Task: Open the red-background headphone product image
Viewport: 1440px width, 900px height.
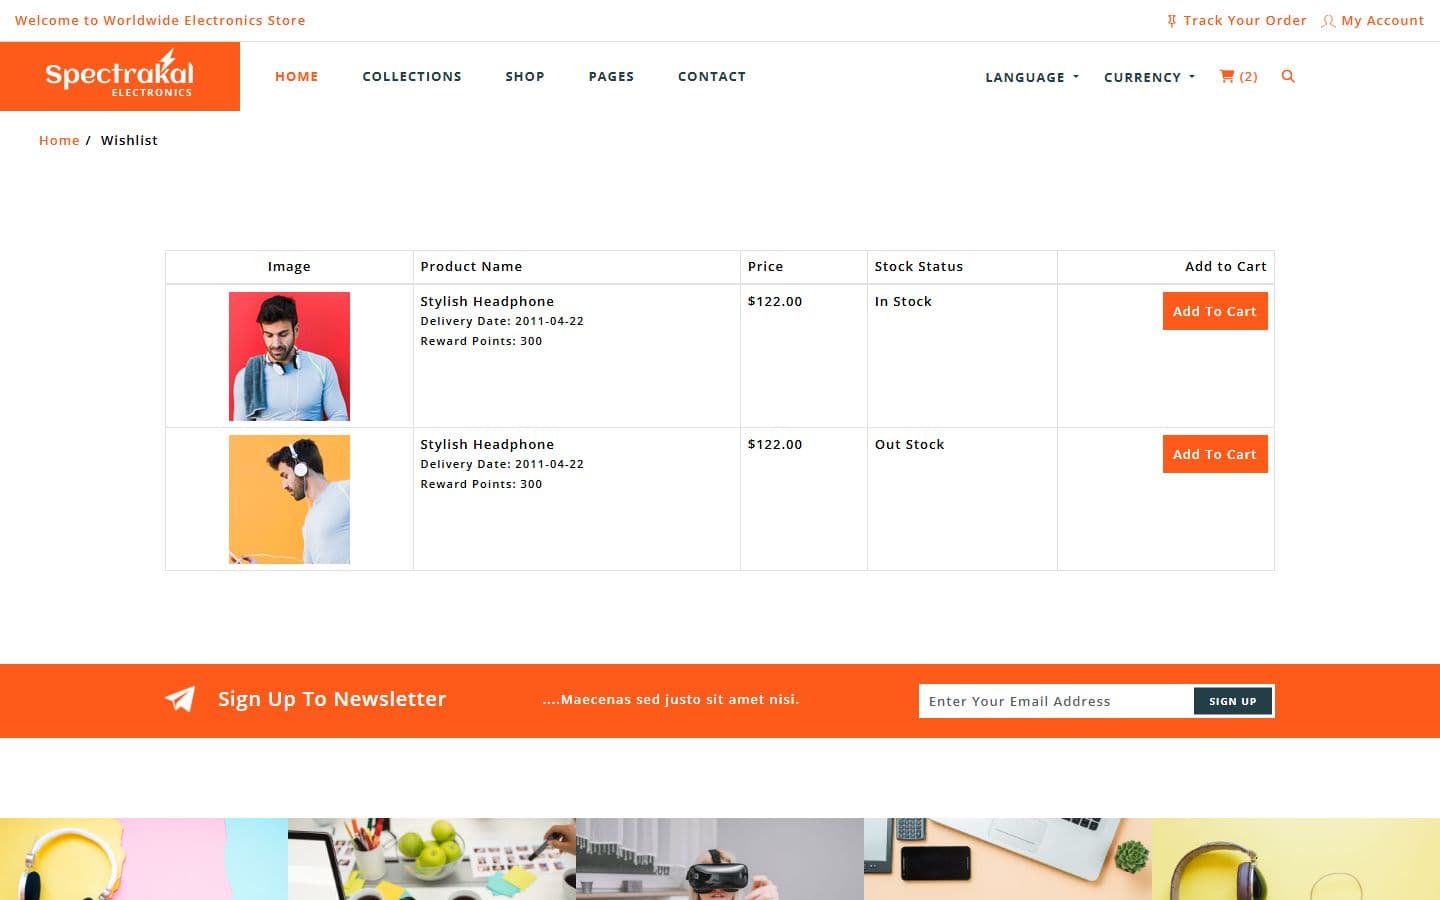Action: click(x=289, y=356)
